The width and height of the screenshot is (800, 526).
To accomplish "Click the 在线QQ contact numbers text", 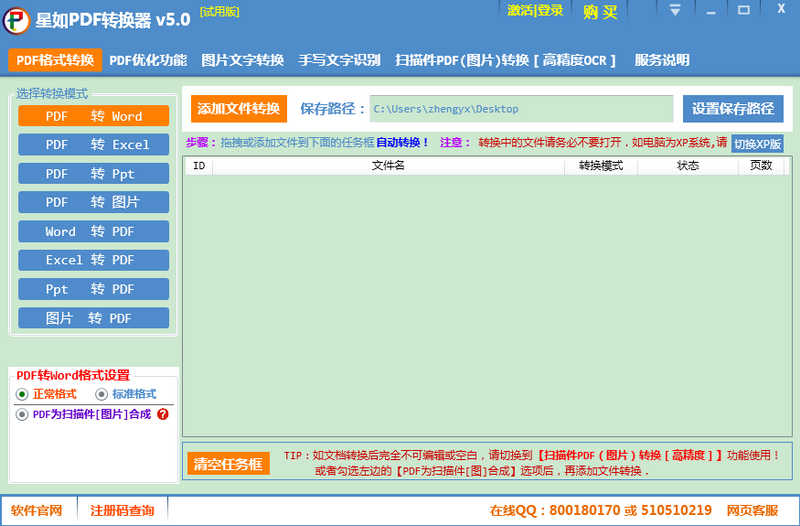I will tap(601, 510).
